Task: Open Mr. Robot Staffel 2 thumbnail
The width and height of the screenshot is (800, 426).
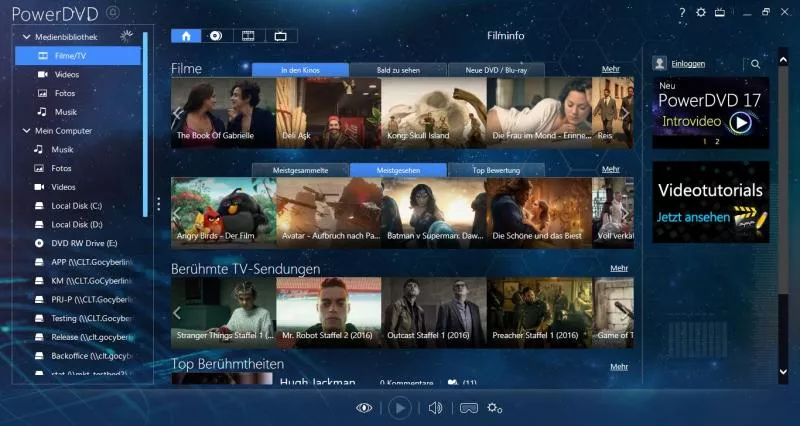Action: click(x=329, y=312)
